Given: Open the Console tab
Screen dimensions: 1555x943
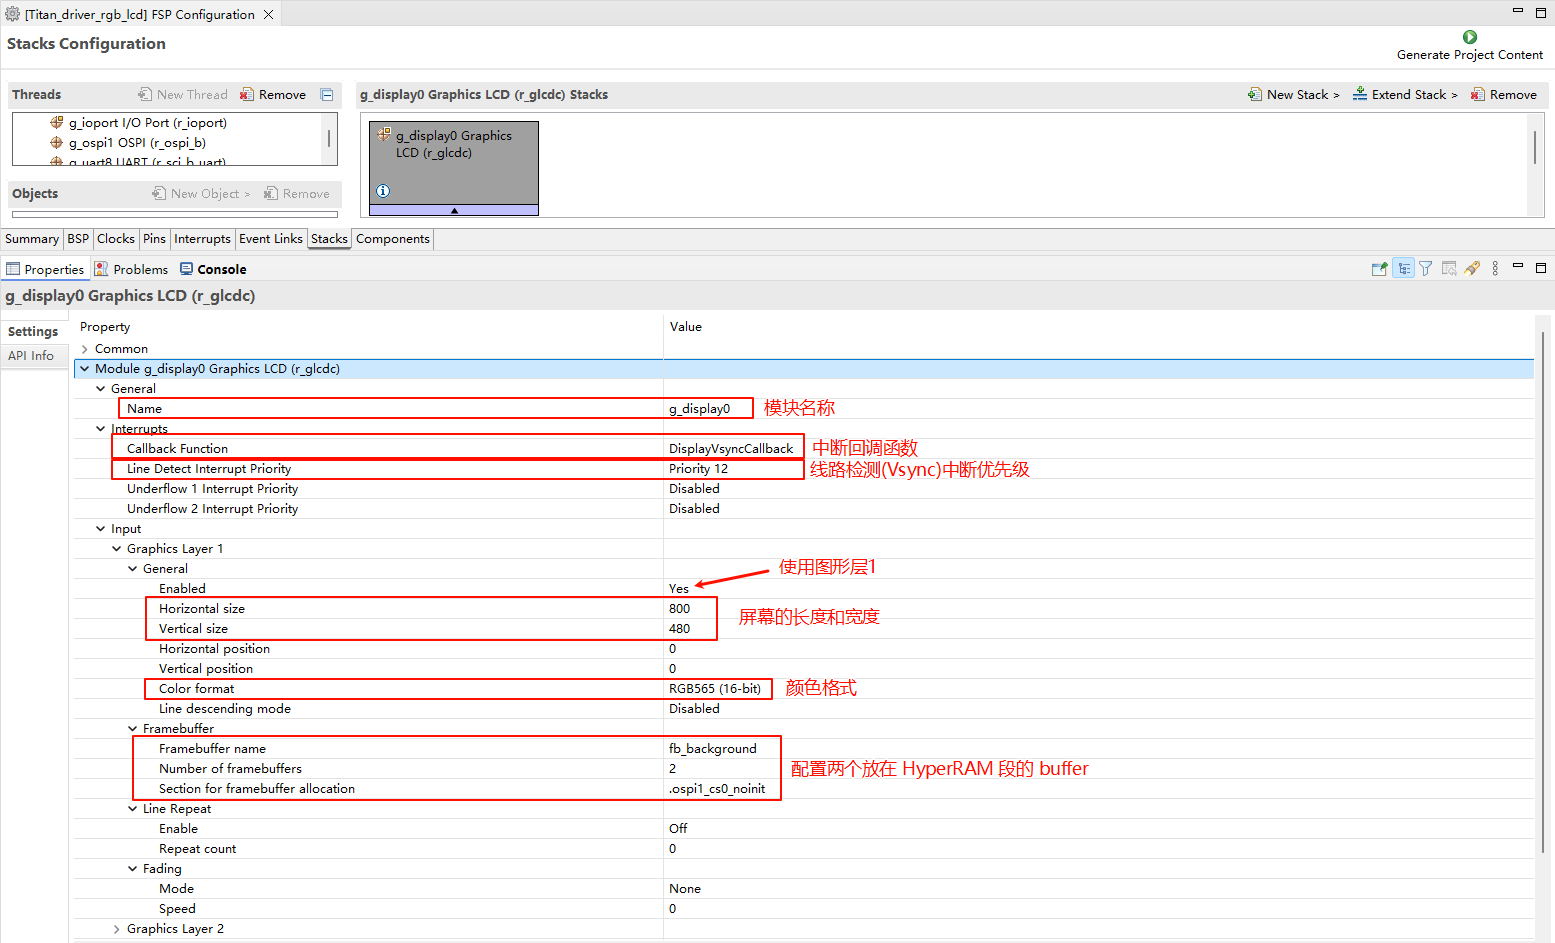Looking at the screenshot, I should (x=213, y=270).
